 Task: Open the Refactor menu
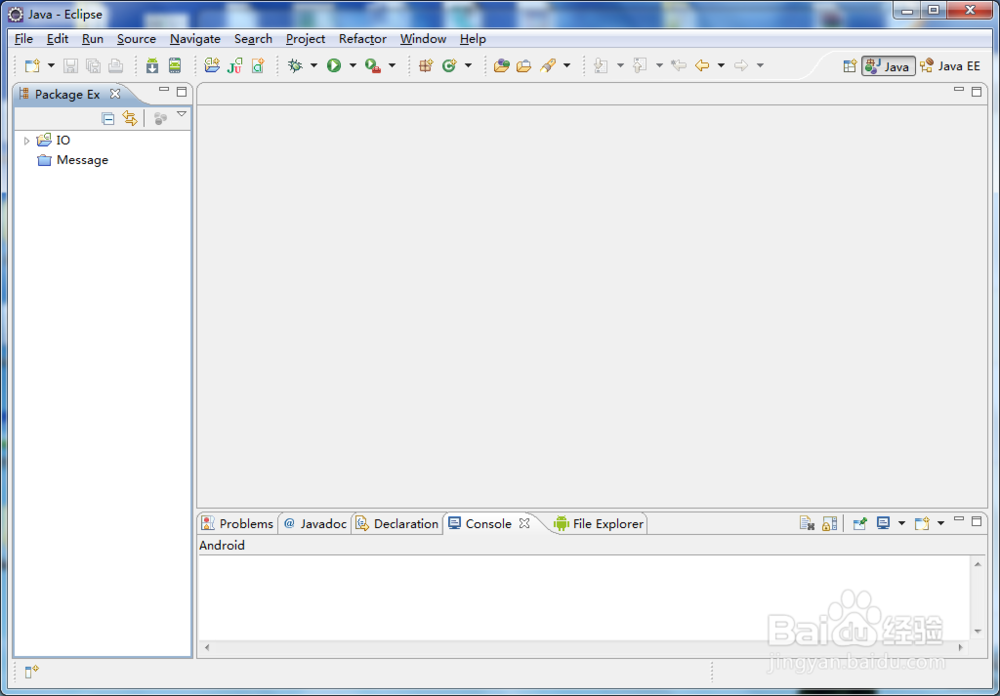point(363,39)
